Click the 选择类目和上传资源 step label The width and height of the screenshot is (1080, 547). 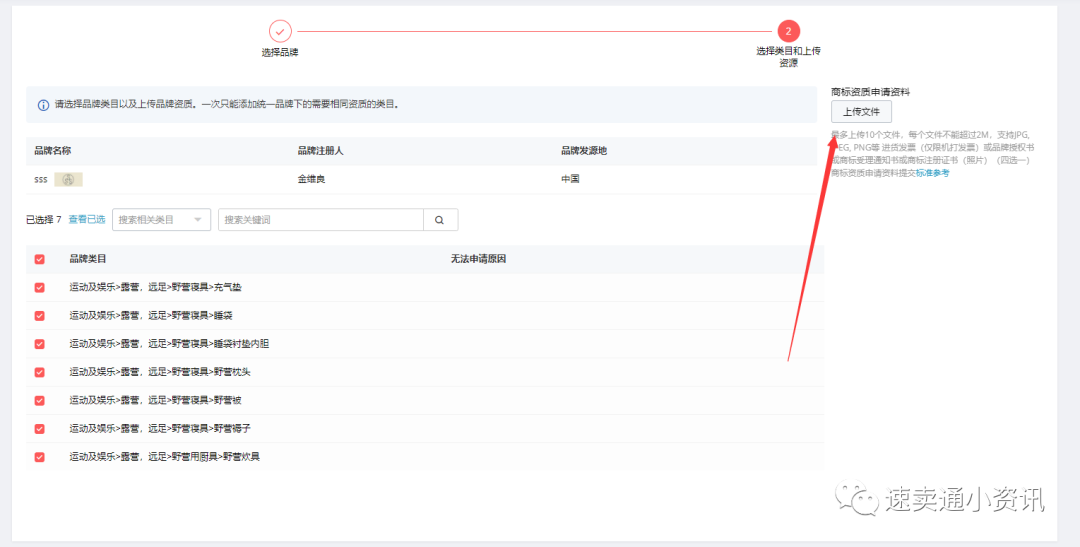tap(789, 57)
